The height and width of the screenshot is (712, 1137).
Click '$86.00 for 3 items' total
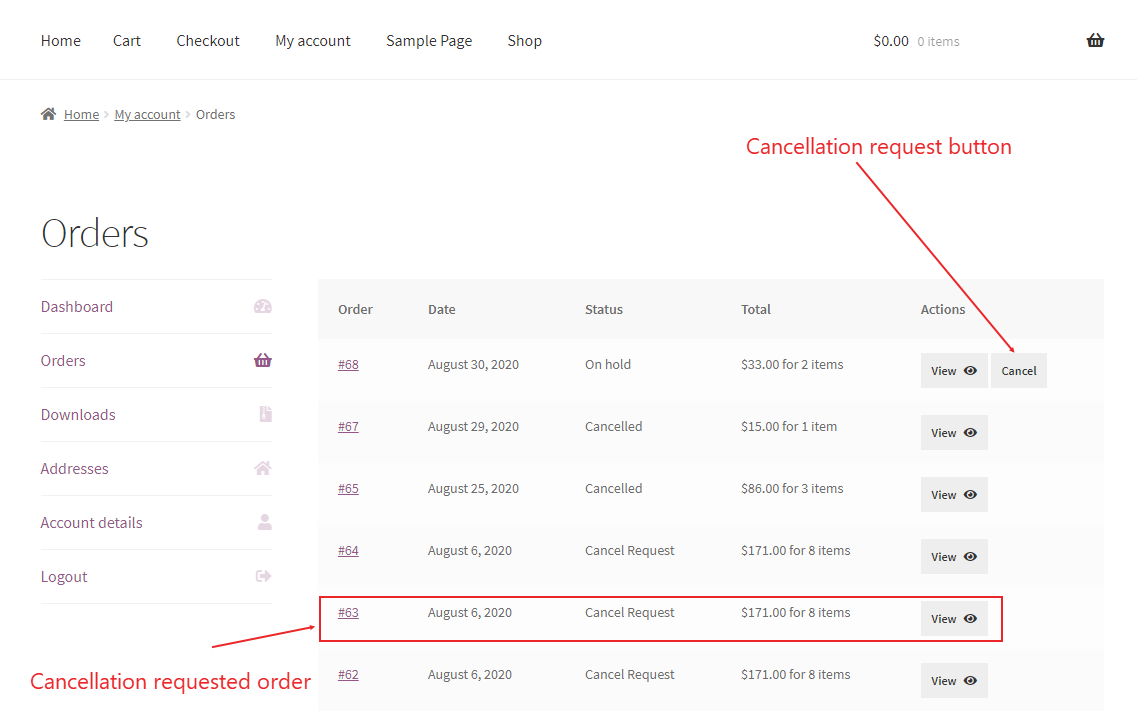pos(792,489)
